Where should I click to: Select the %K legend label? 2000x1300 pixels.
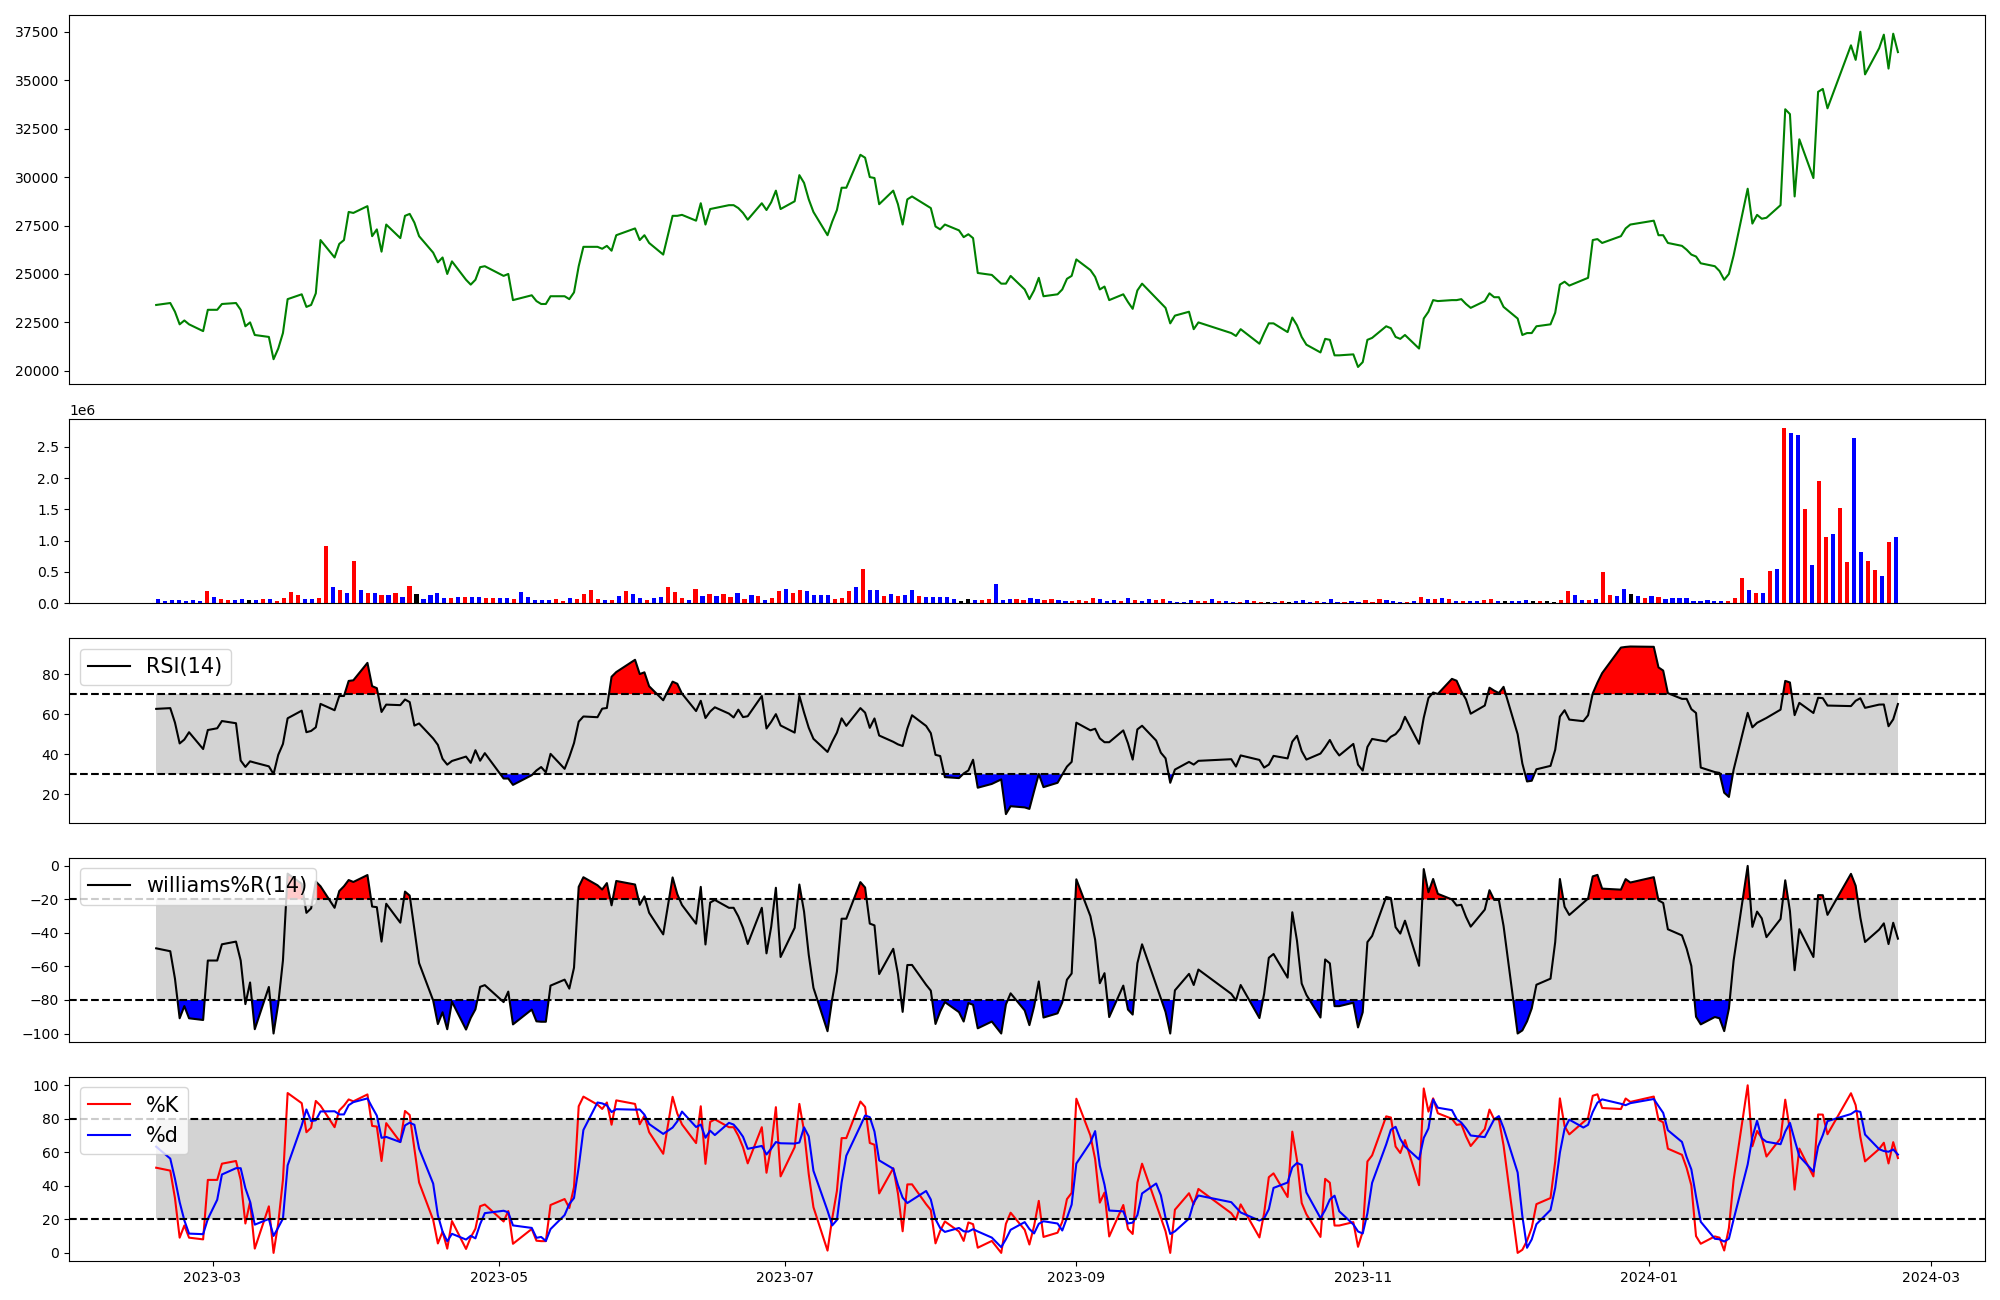162,1104
